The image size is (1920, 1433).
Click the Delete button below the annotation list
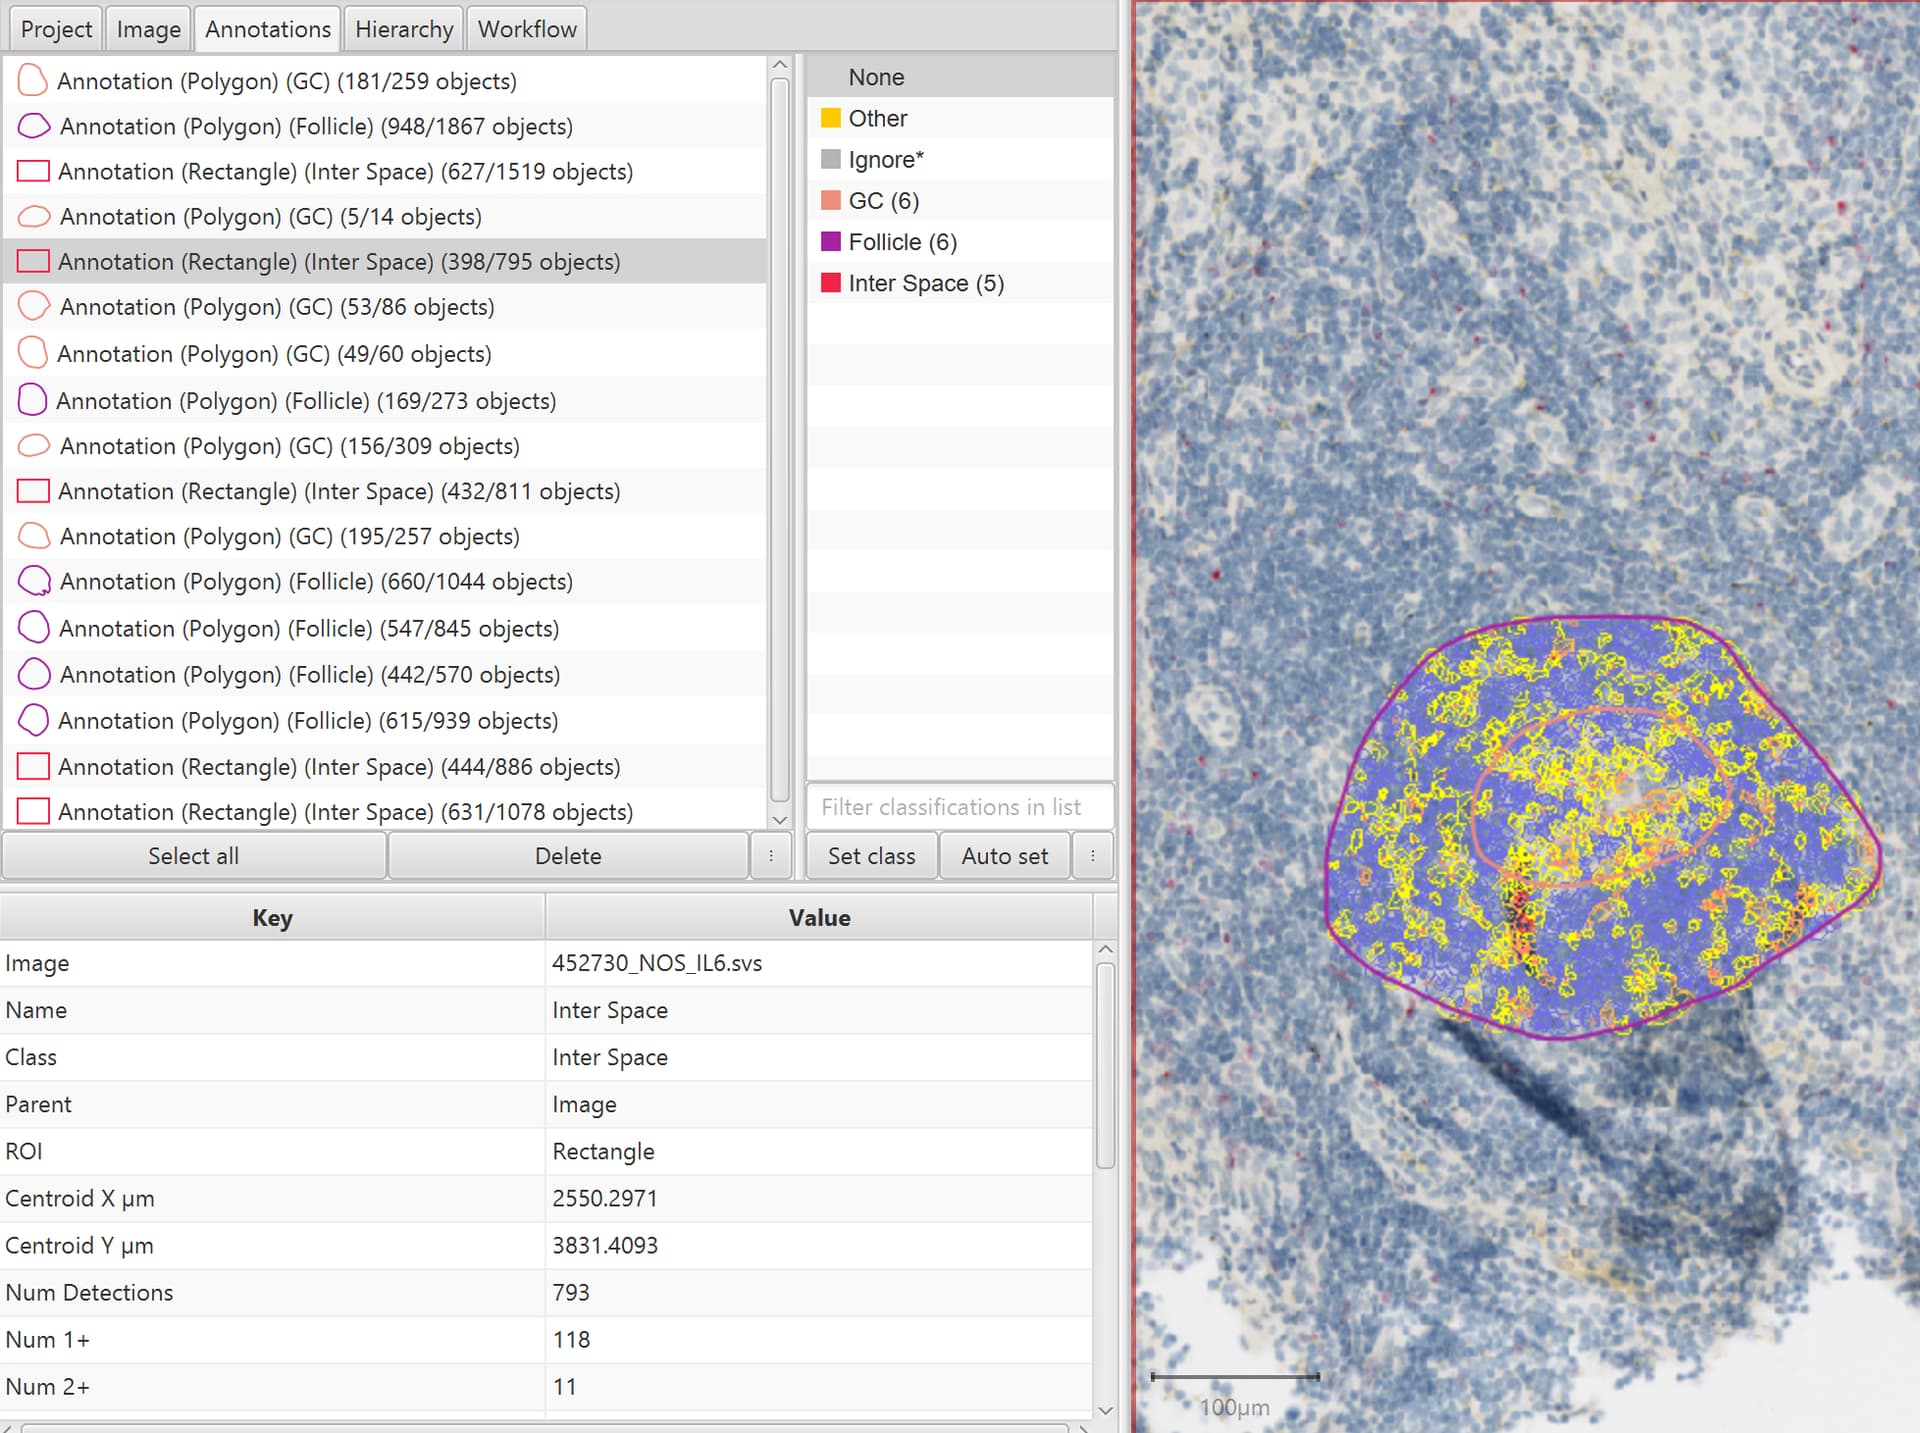(x=567, y=855)
